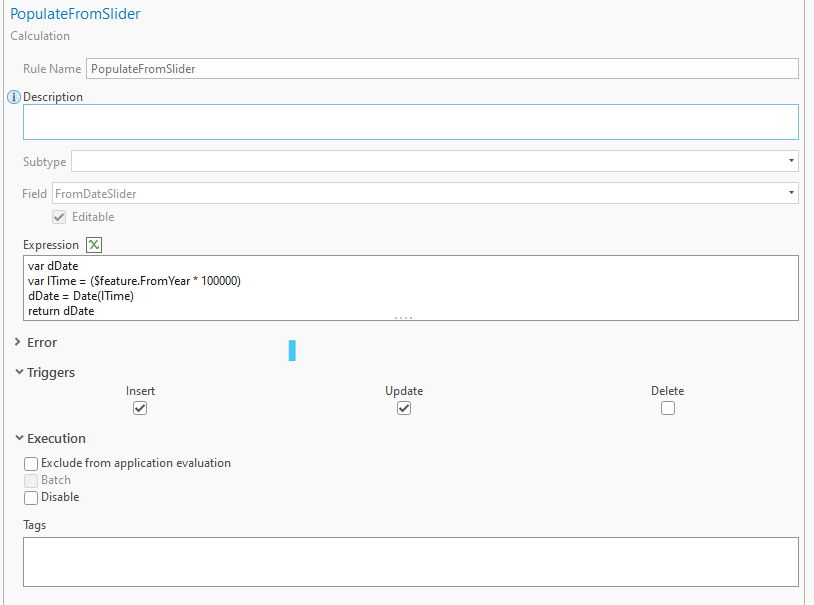Collapse the Triggers section

[18, 372]
